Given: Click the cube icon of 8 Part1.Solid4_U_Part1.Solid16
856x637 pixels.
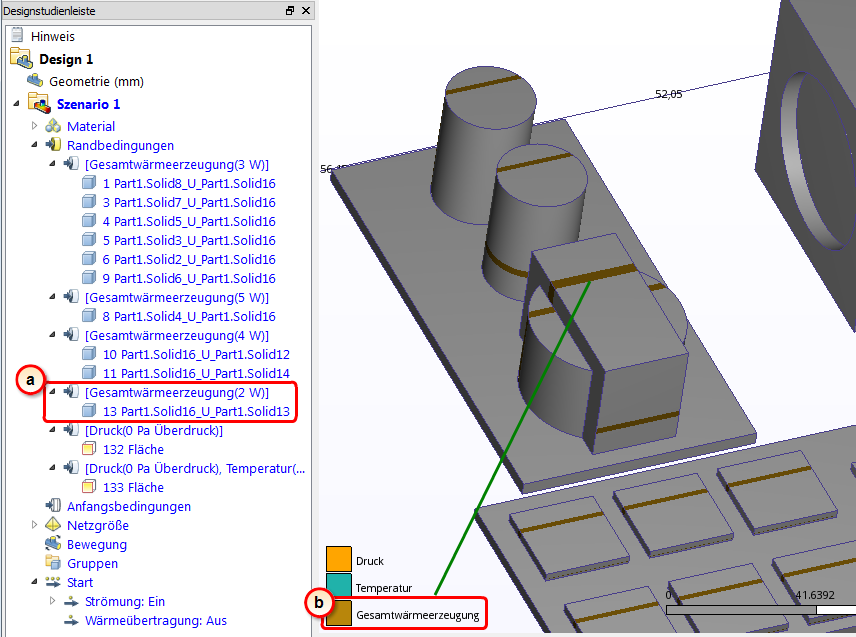Looking at the screenshot, I should [89, 316].
